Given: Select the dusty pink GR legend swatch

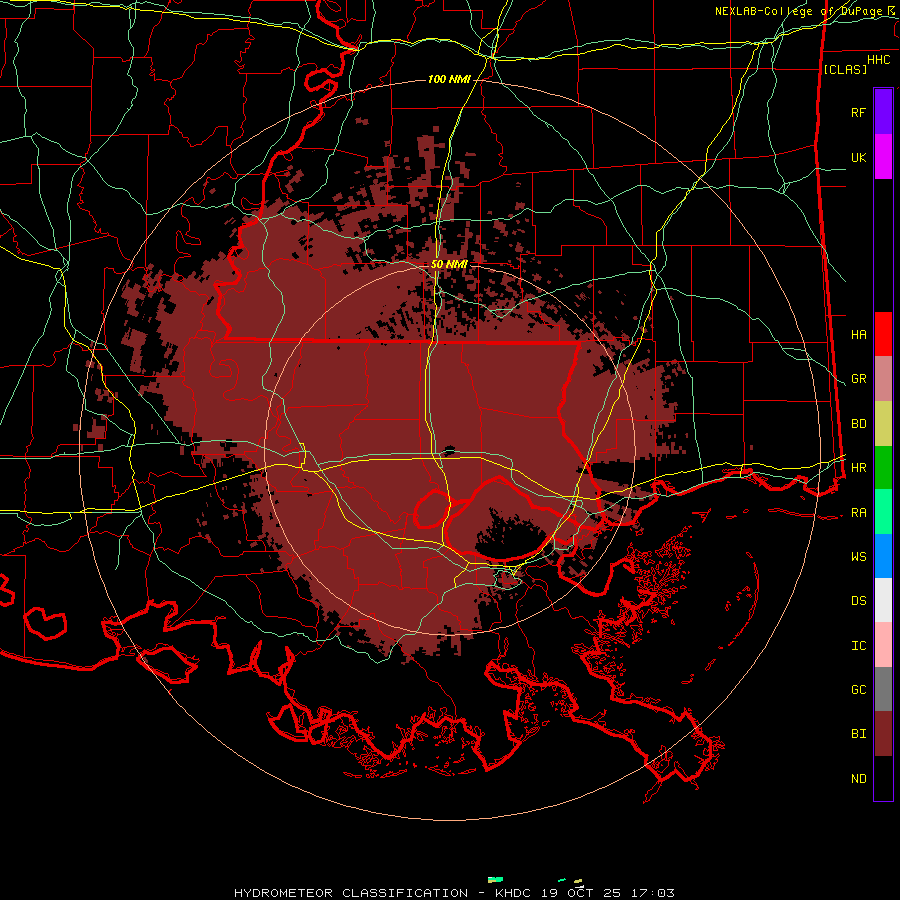Looking at the screenshot, I should [883, 379].
